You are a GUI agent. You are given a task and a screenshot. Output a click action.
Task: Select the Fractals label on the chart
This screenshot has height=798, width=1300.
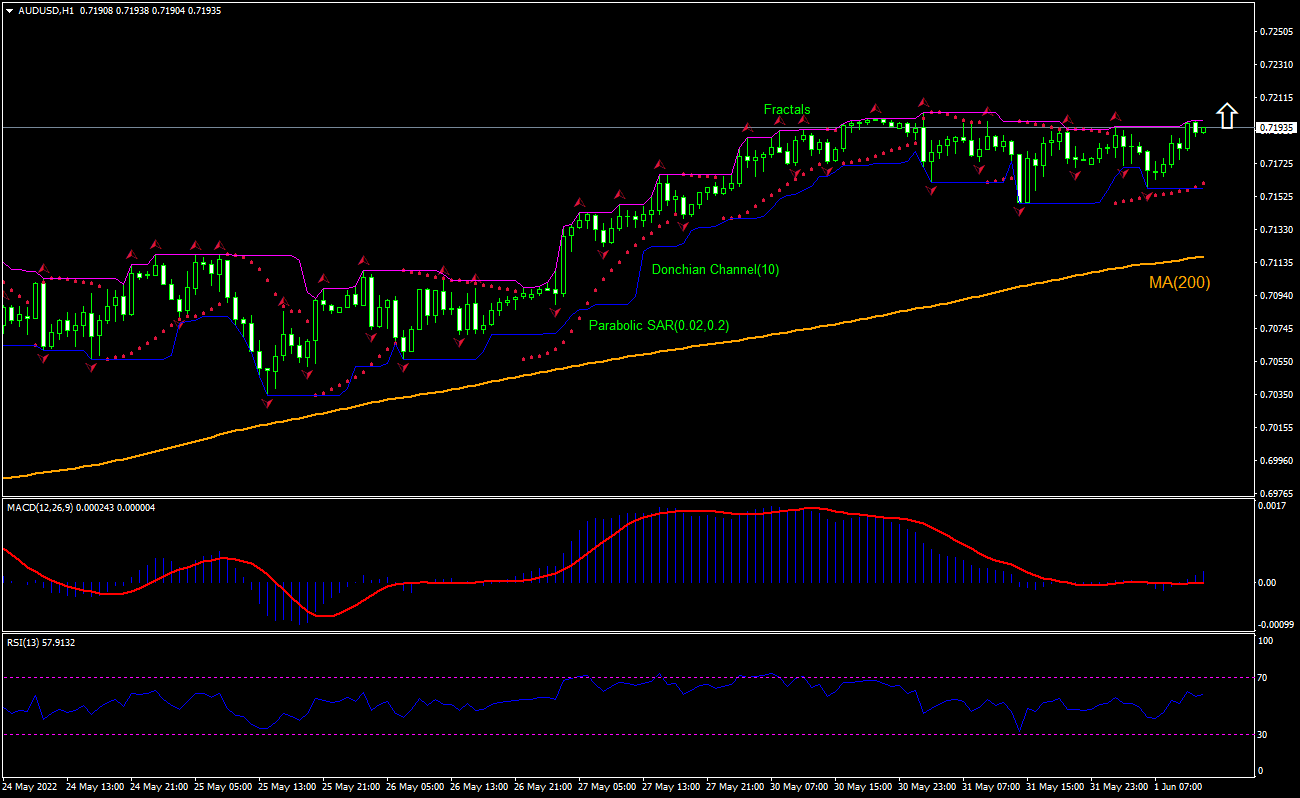click(787, 109)
